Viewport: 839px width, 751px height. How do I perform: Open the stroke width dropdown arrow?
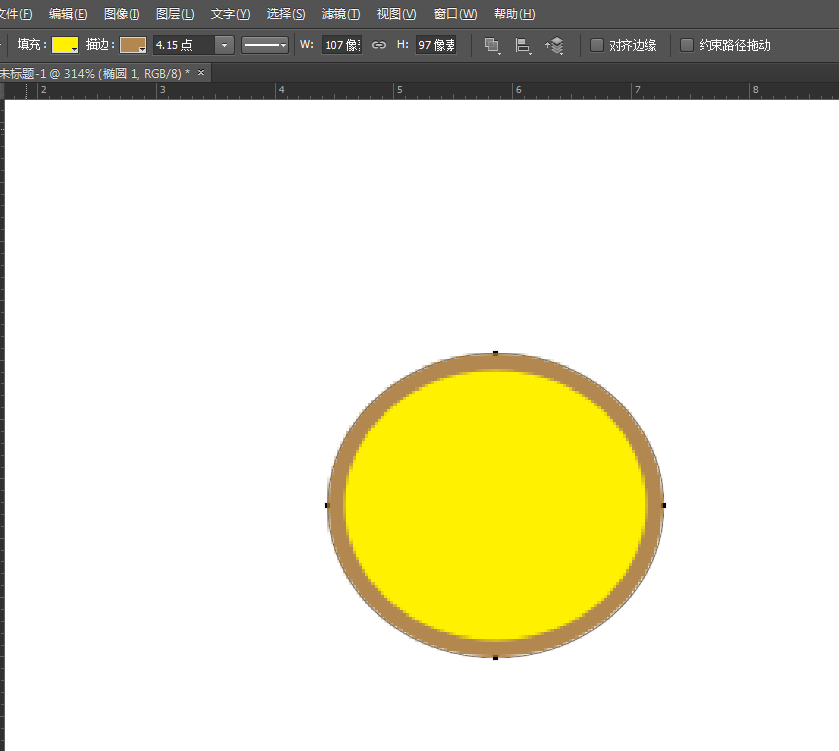[224, 45]
